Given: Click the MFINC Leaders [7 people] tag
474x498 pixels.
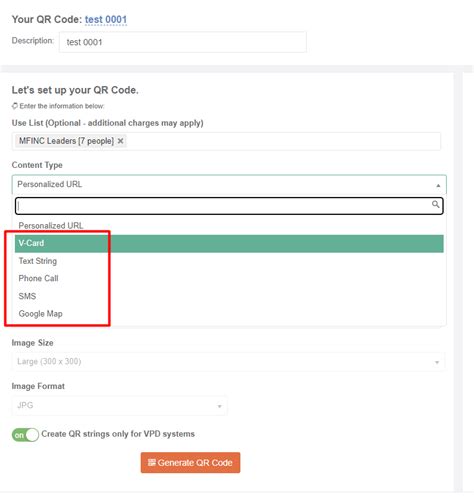Looking at the screenshot, I should (66, 141).
